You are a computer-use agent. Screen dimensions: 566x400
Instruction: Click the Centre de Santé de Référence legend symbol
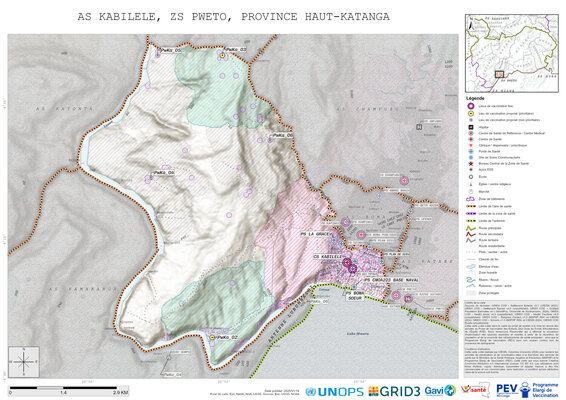coord(471,133)
